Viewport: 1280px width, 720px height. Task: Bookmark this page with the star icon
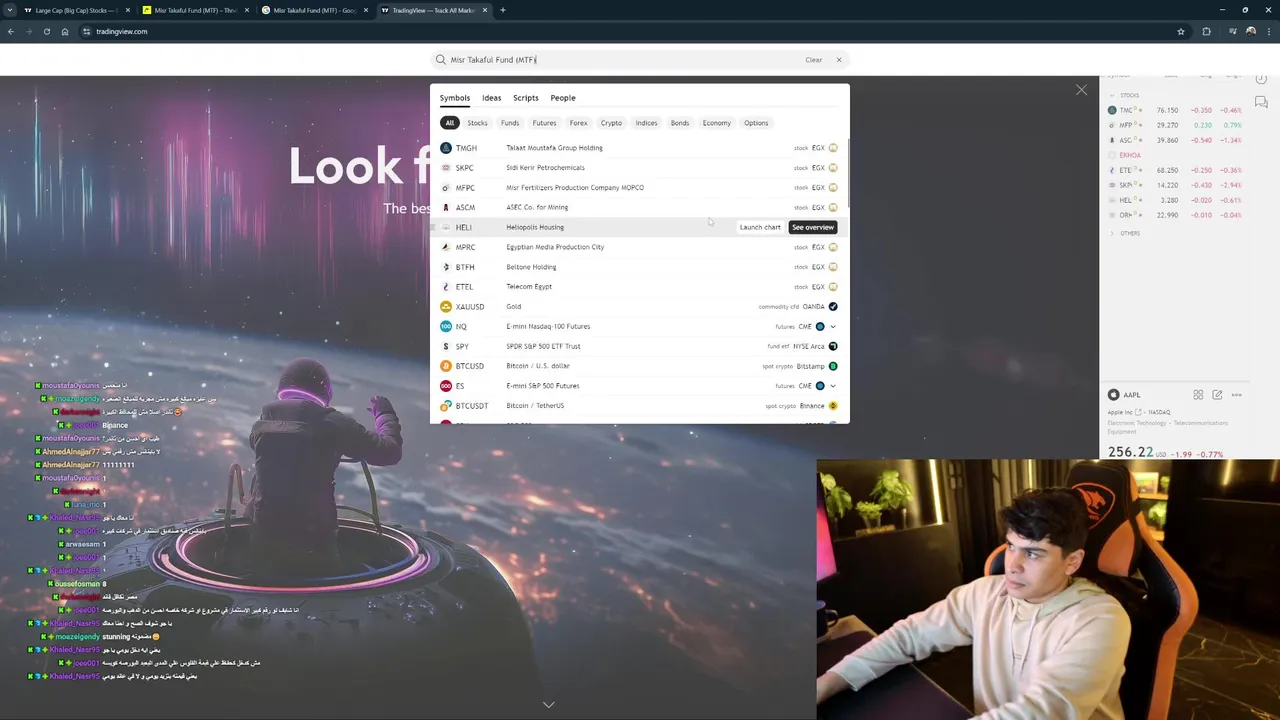coord(1181,31)
